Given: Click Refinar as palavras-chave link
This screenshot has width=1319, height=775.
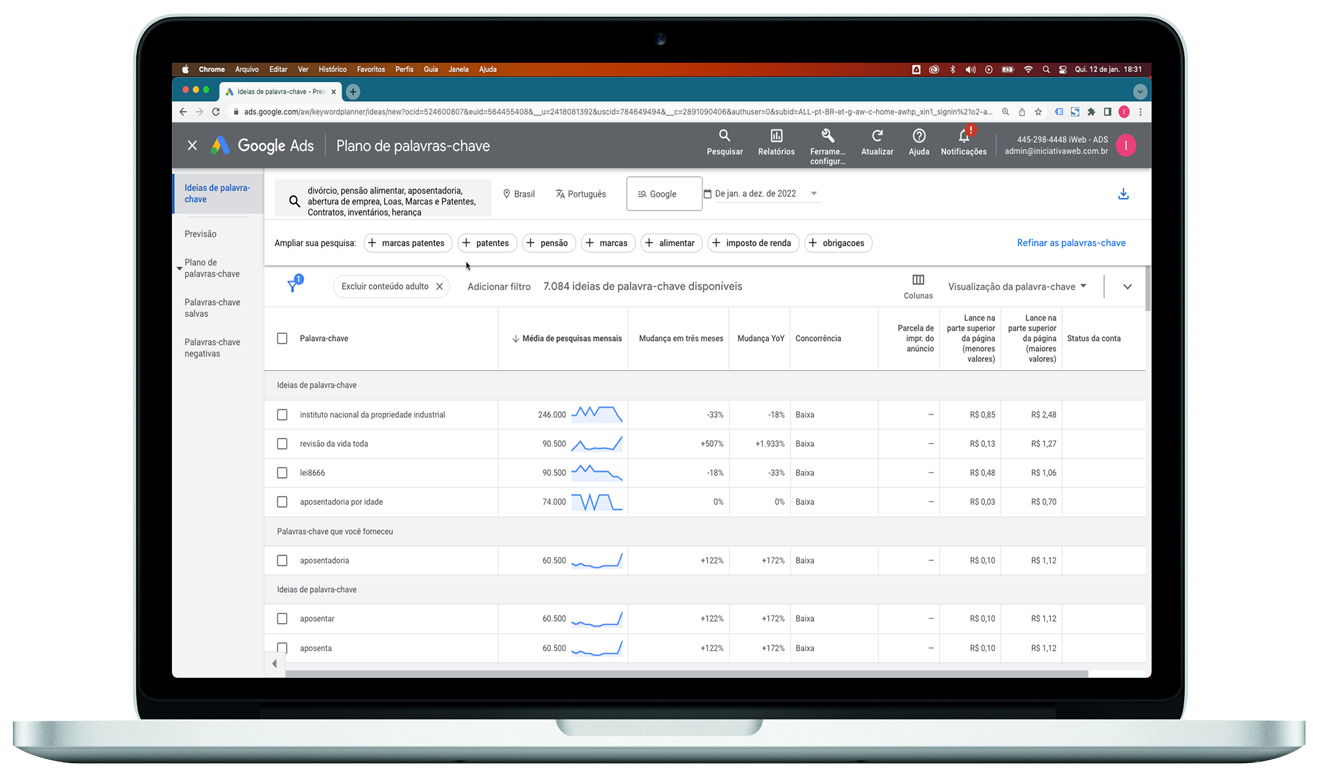Looking at the screenshot, I should click(x=1070, y=243).
